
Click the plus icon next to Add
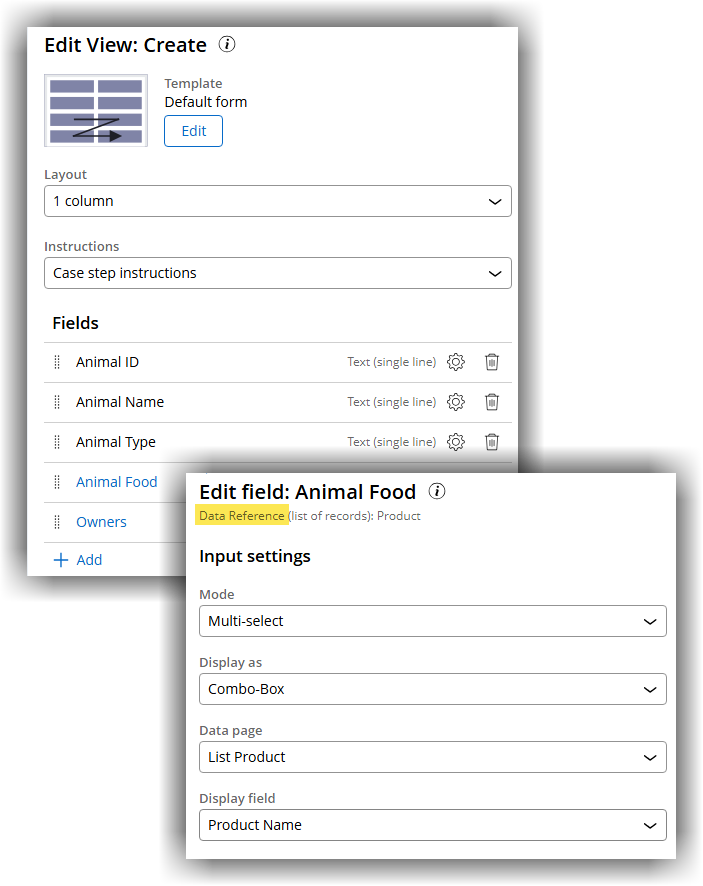click(x=61, y=560)
